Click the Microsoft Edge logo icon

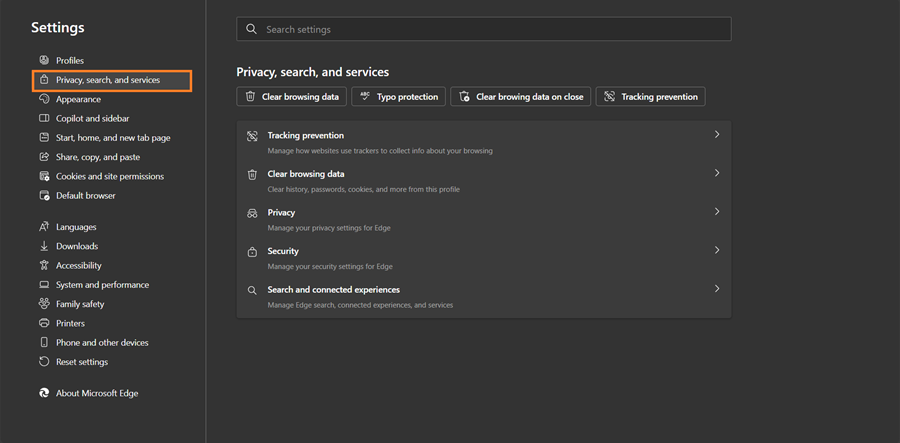point(44,393)
